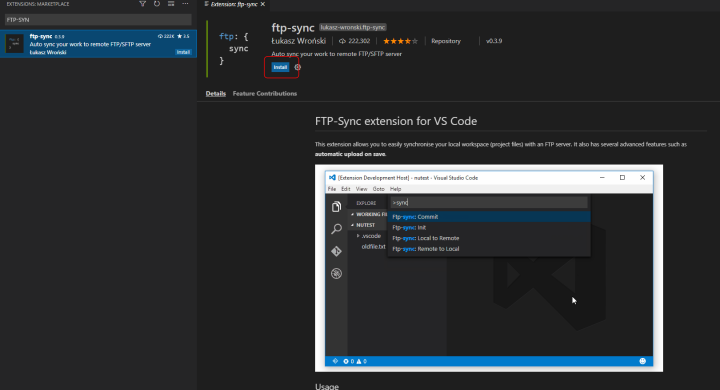Click the small Install button in the ftp-sync list row
Screen dimensions: 720x390
(x=183, y=52)
